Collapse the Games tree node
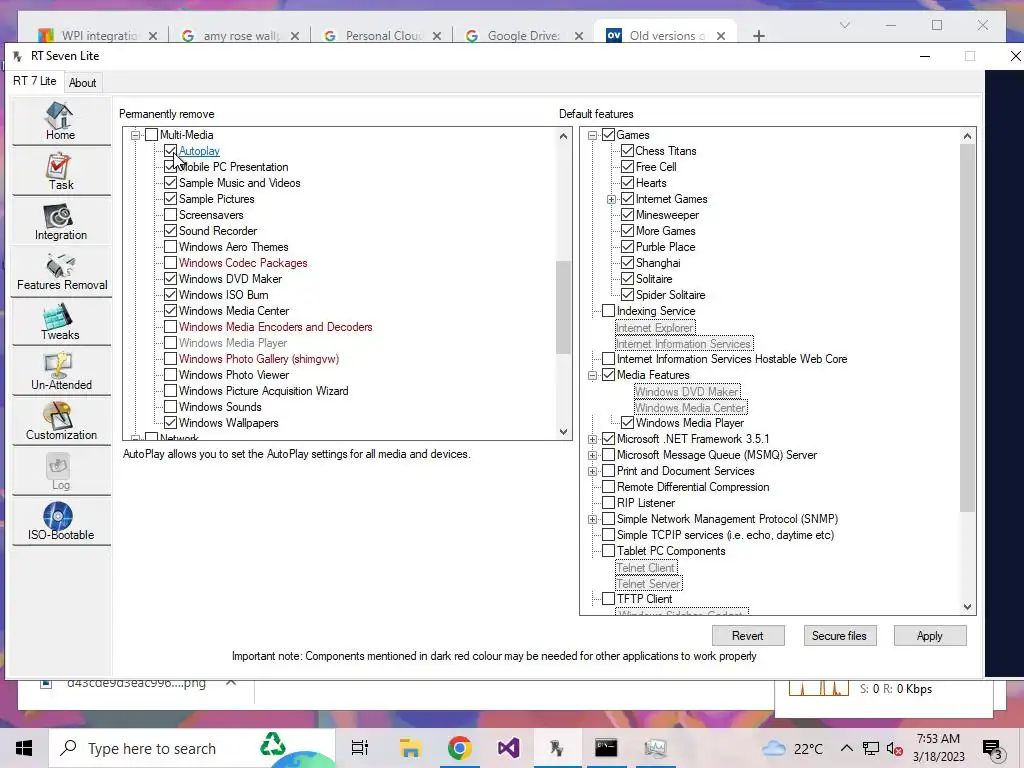This screenshot has height=768, width=1024. click(x=592, y=135)
